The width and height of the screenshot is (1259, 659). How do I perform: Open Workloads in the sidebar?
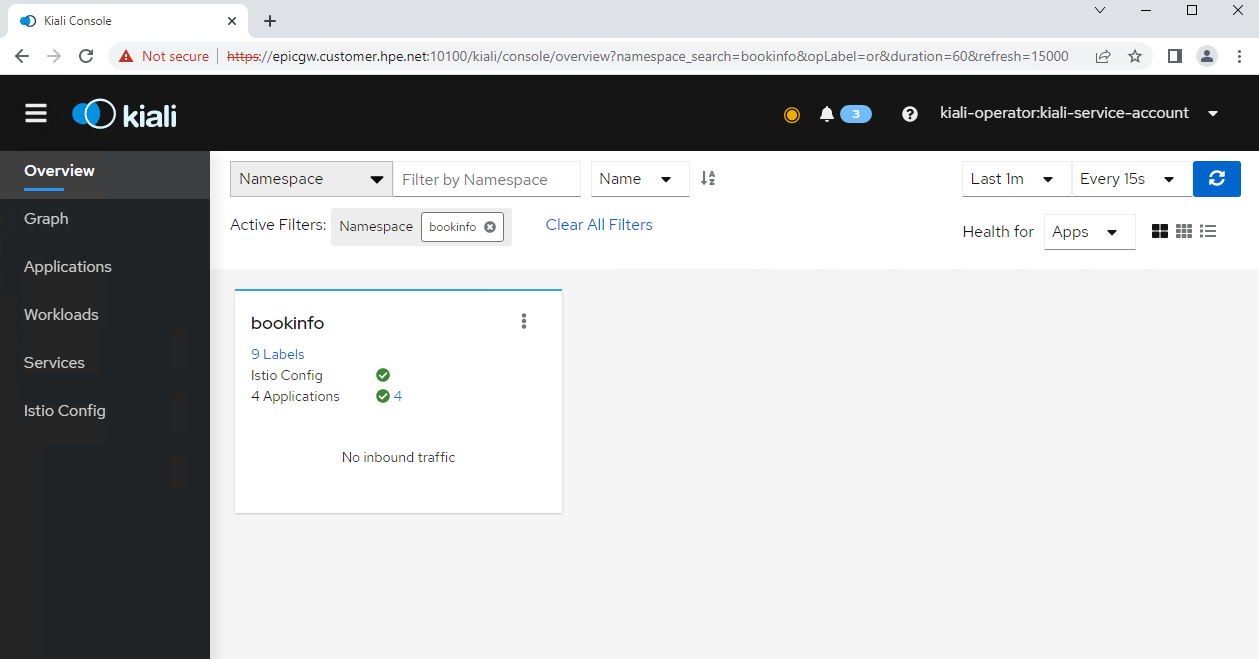(105, 315)
